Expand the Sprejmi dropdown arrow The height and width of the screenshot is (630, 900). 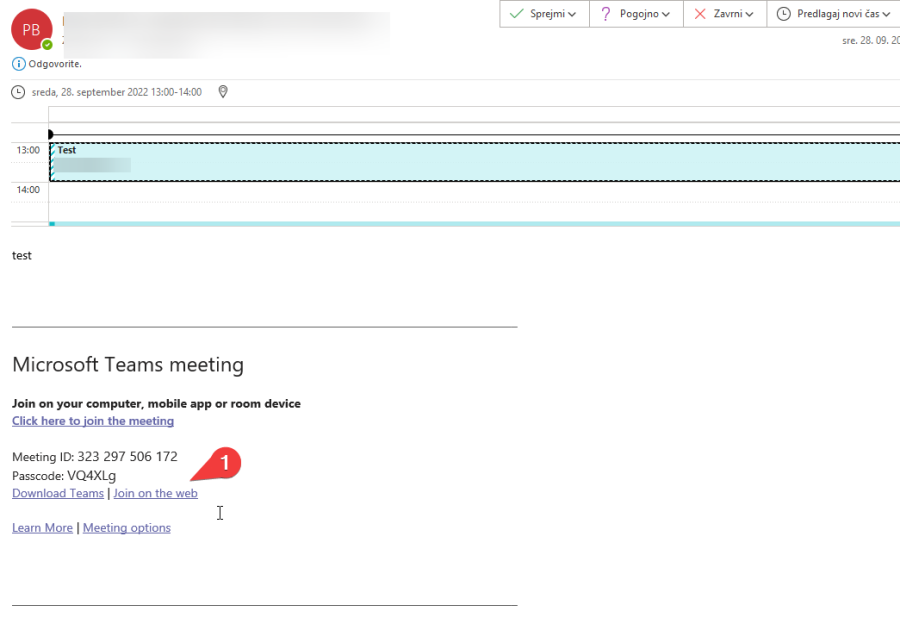(x=572, y=14)
